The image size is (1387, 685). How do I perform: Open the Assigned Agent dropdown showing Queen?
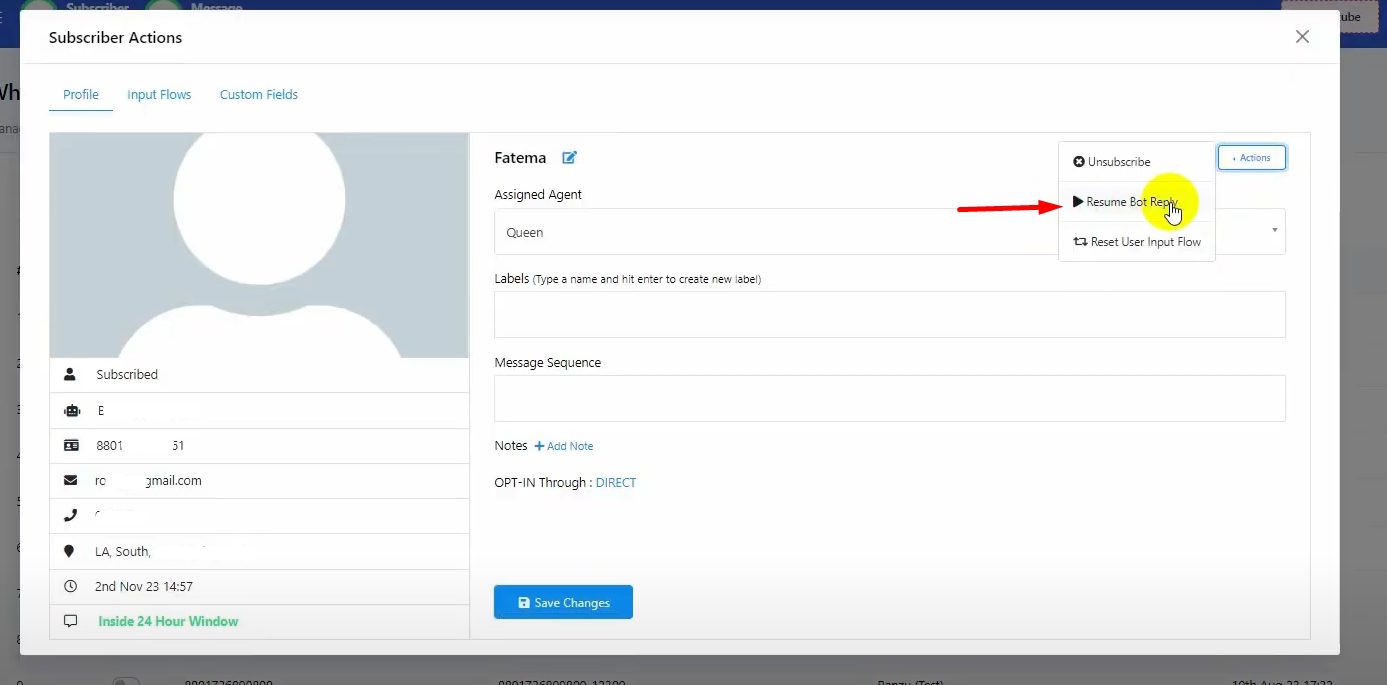[x=770, y=232]
